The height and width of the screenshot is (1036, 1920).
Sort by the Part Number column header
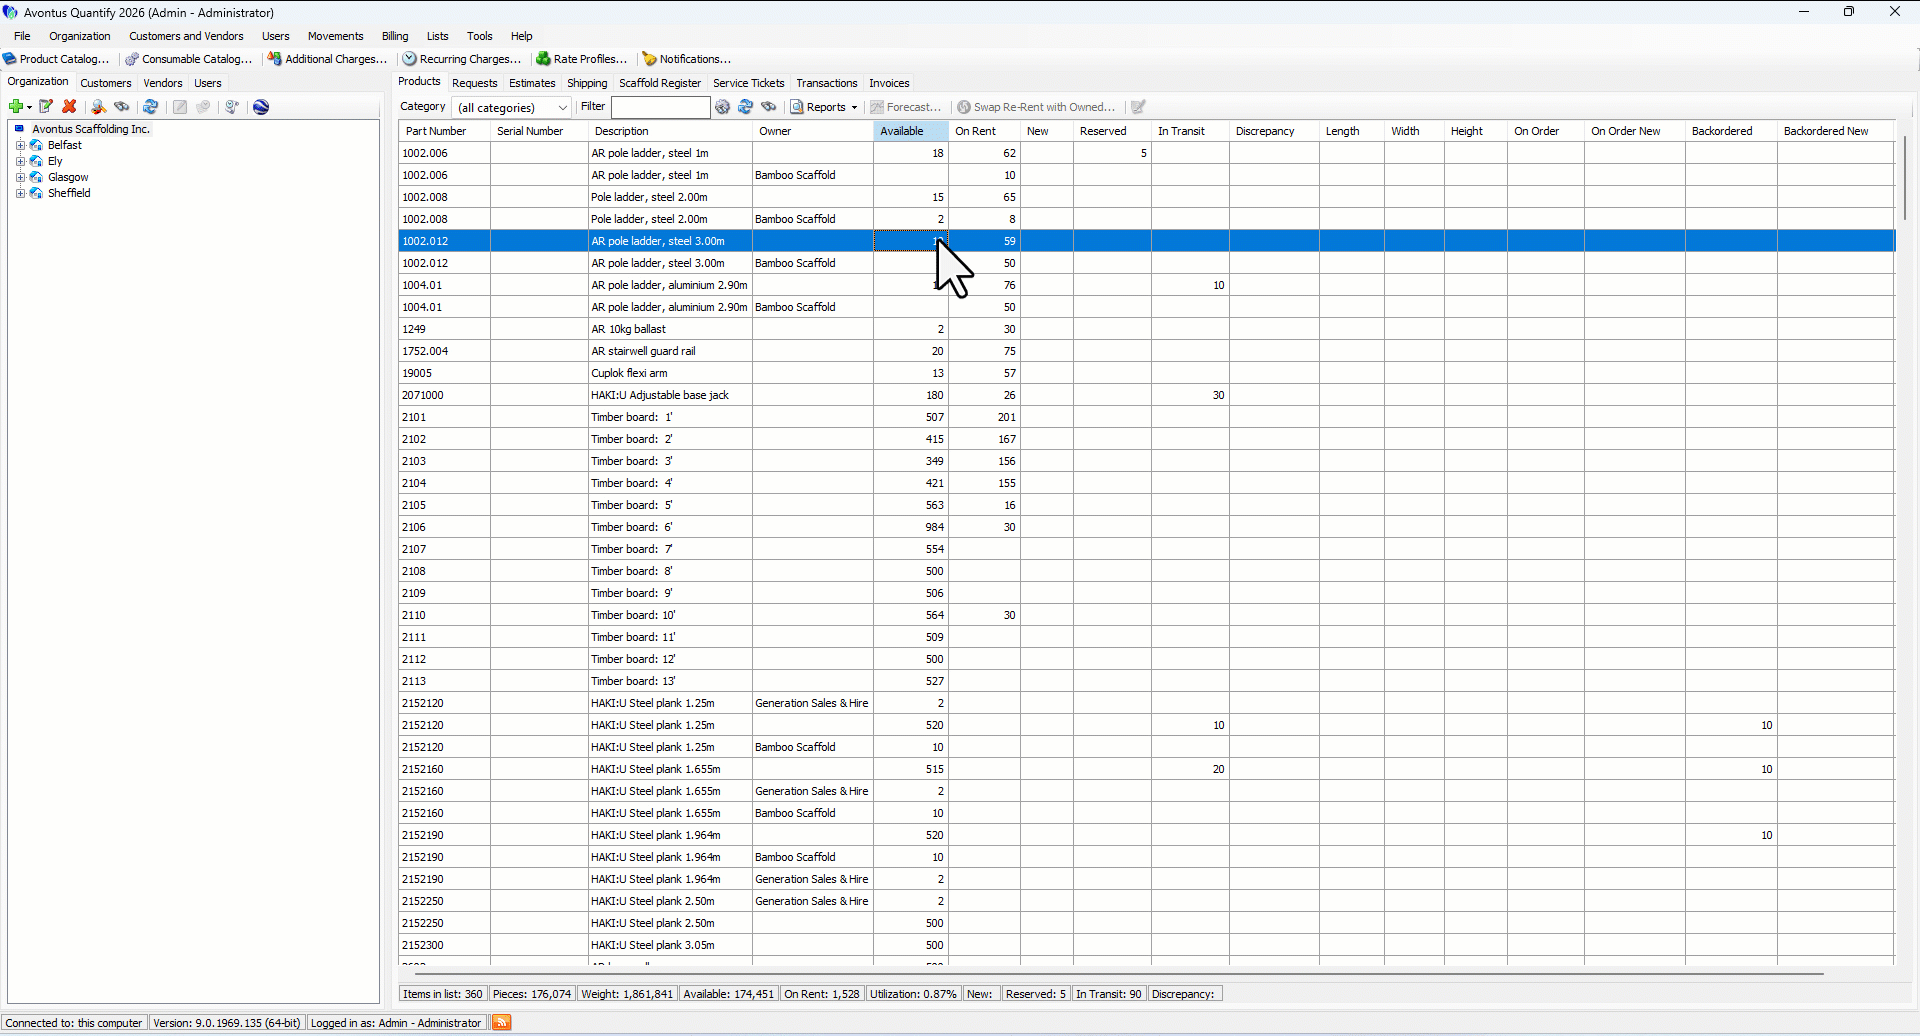[x=444, y=131]
